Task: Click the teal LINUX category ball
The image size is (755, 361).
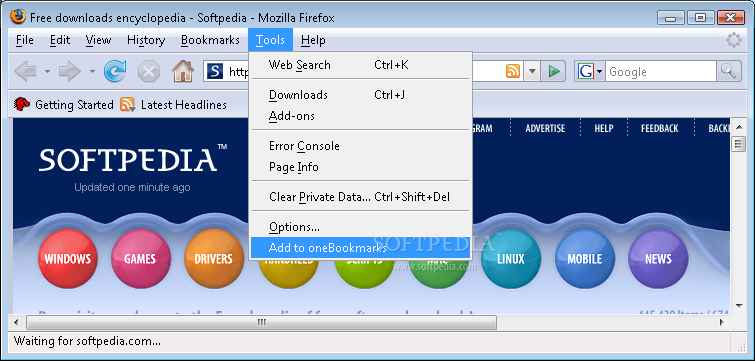Action: 510,258
